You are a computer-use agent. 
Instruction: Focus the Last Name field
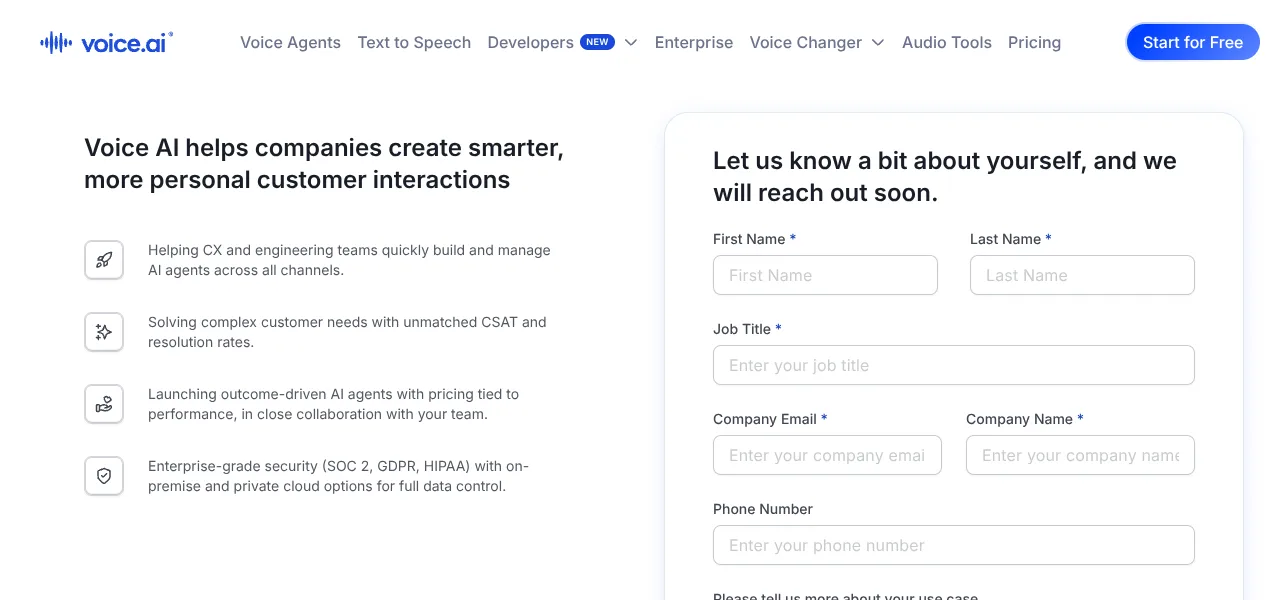click(x=1082, y=275)
